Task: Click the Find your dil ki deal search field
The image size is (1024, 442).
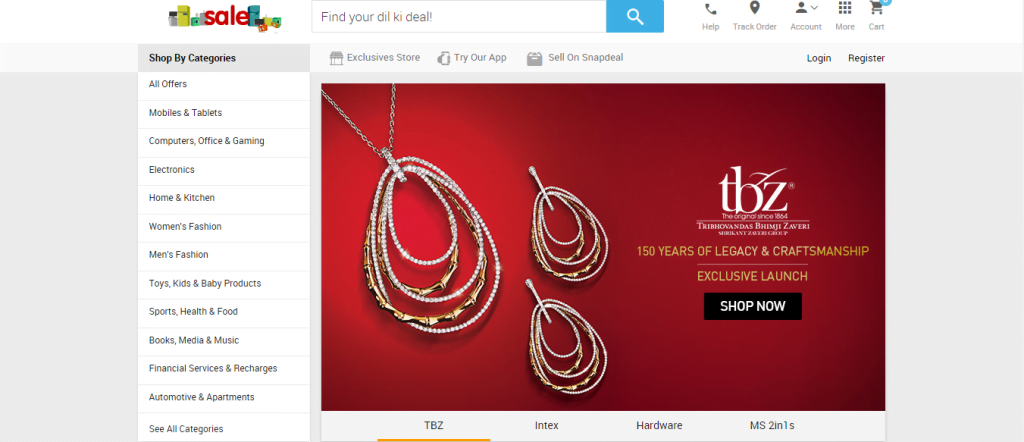Action: click(458, 16)
